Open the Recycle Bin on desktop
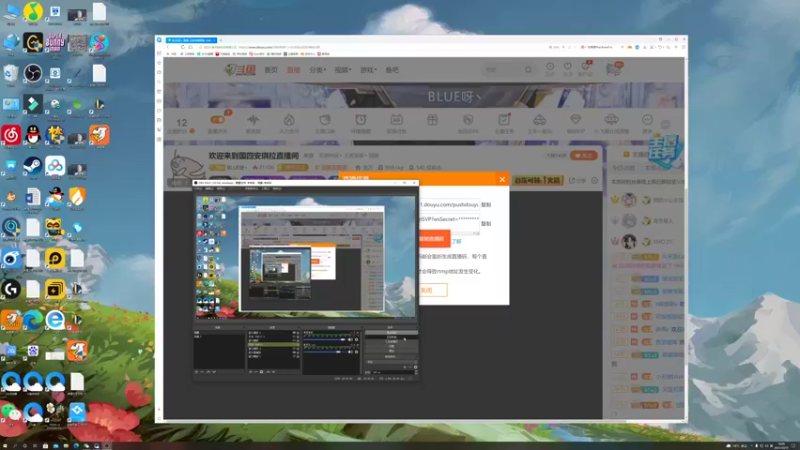This screenshot has height=450, width=800. pos(11,73)
